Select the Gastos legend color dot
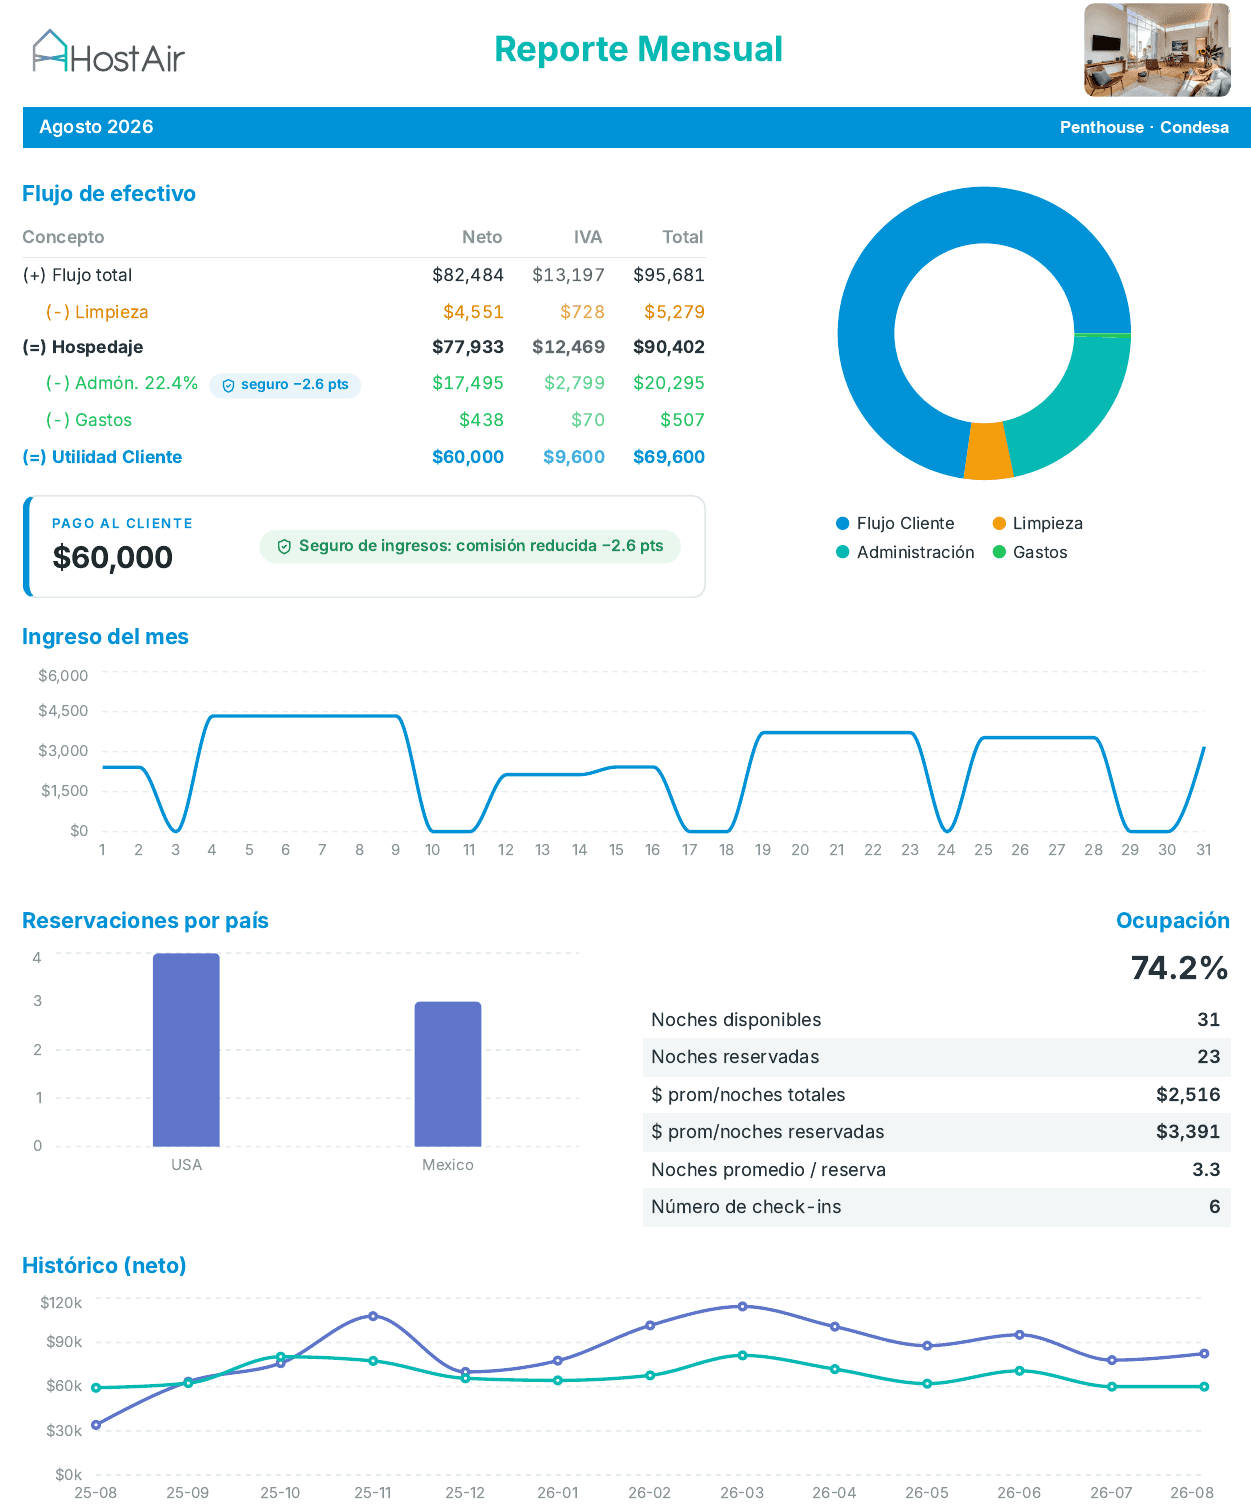 (999, 552)
